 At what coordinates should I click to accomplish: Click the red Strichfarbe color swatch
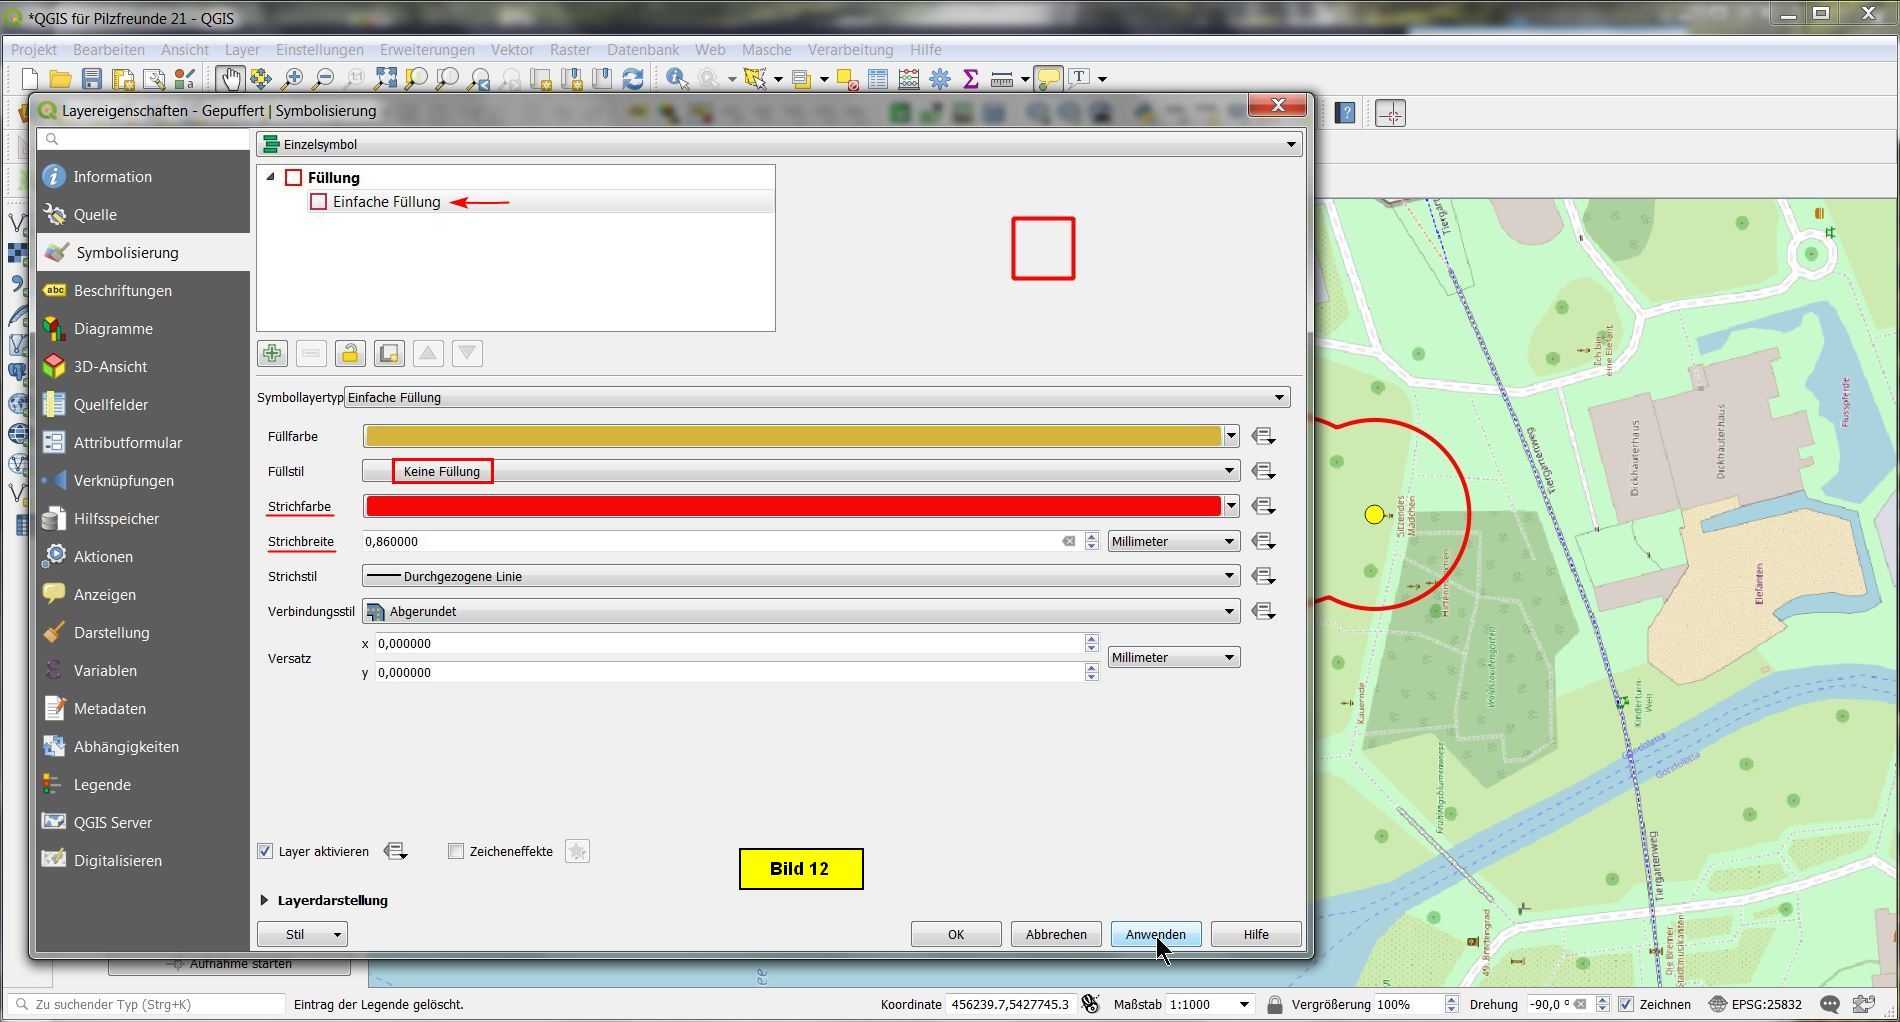[x=792, y=506]
